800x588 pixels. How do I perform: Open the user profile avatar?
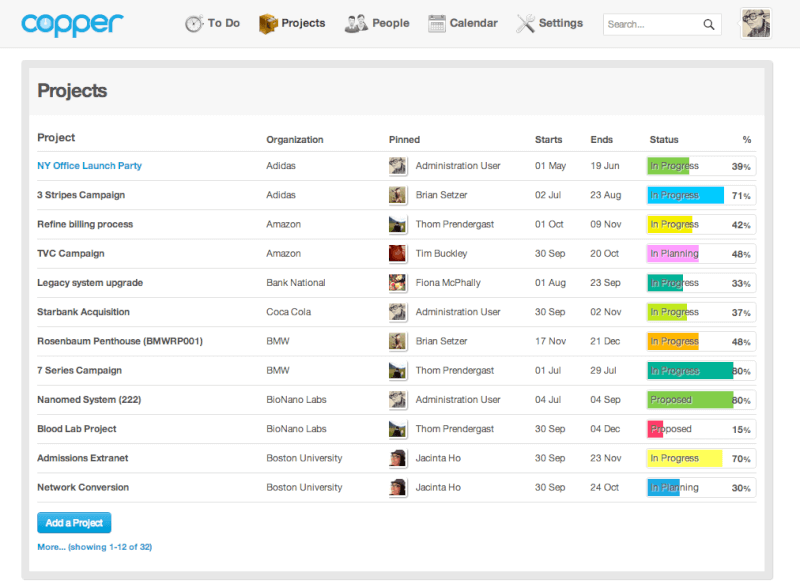pos(756,23)
